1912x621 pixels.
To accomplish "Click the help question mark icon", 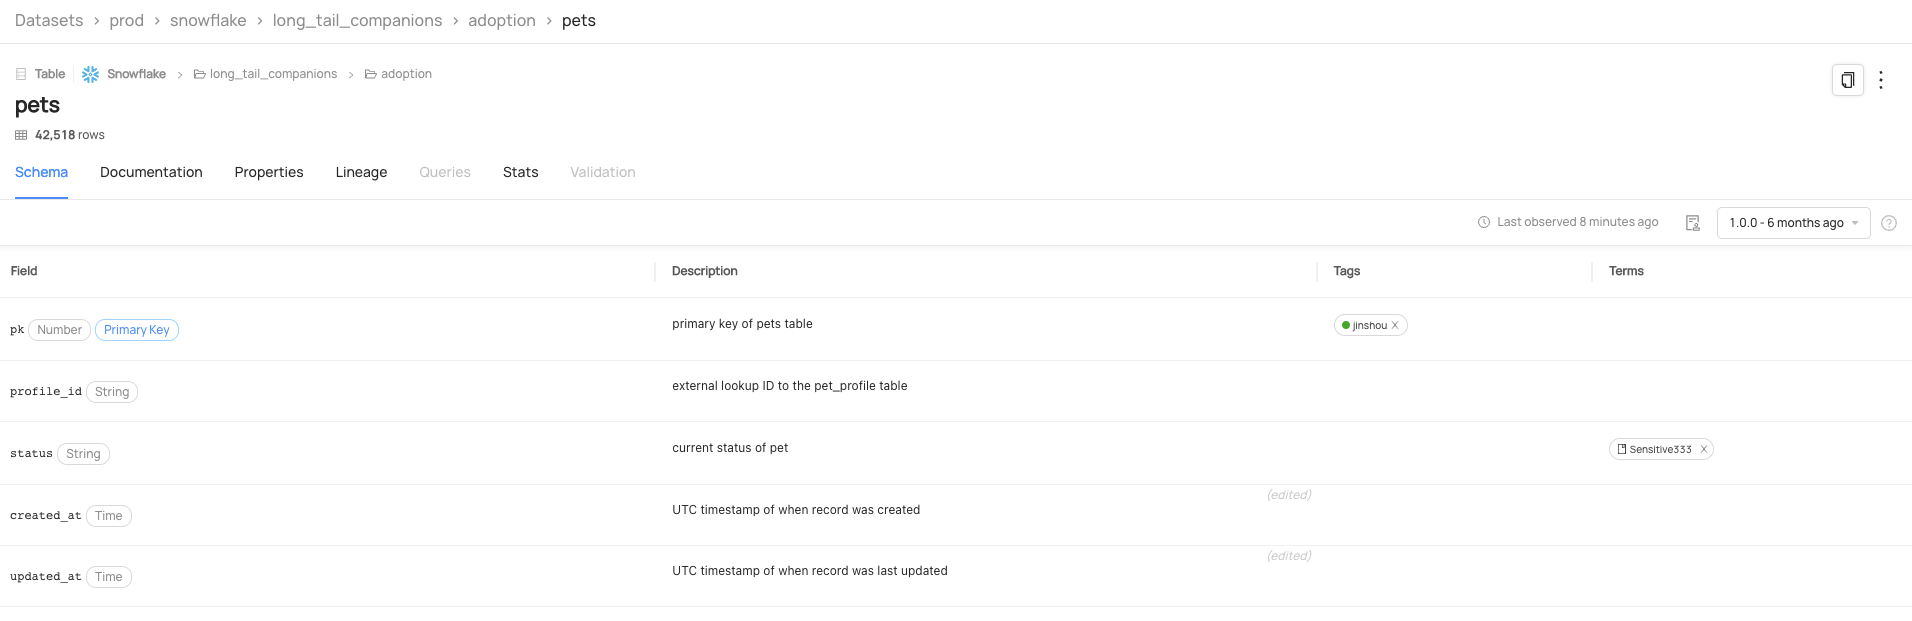I will coord(1888,223).
